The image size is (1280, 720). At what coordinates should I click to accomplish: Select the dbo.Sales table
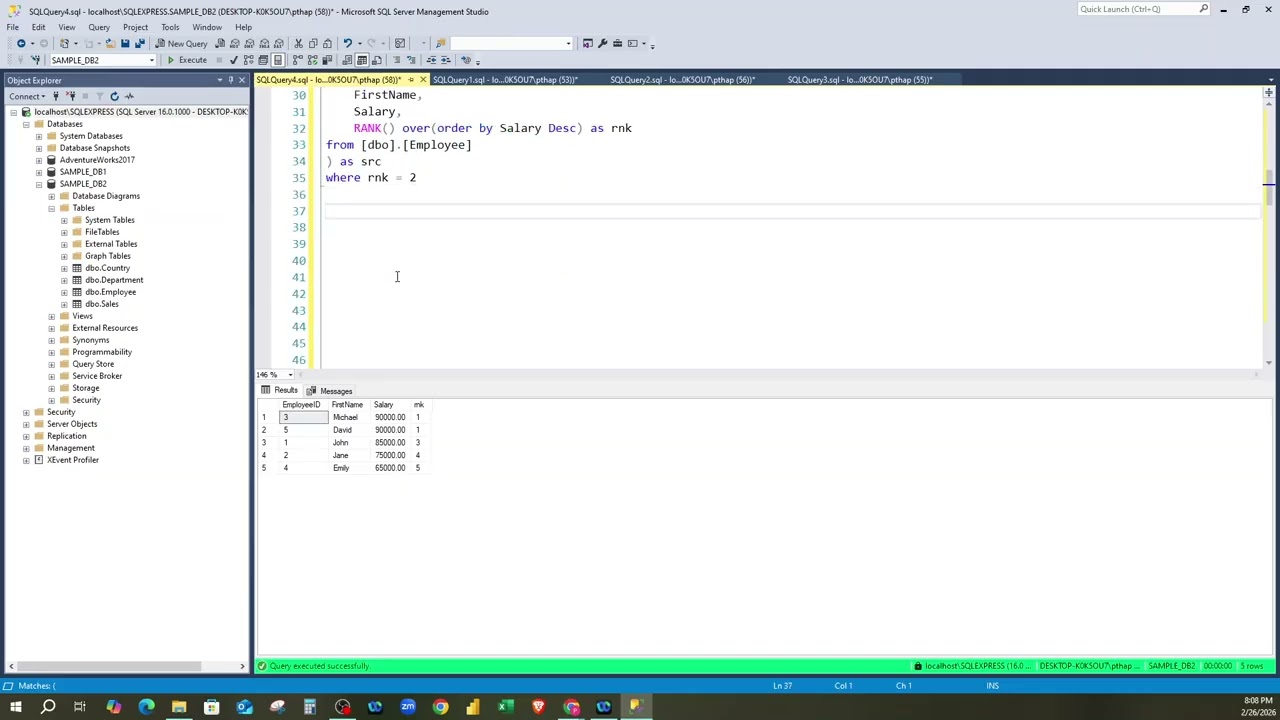(x=101, y=304)
